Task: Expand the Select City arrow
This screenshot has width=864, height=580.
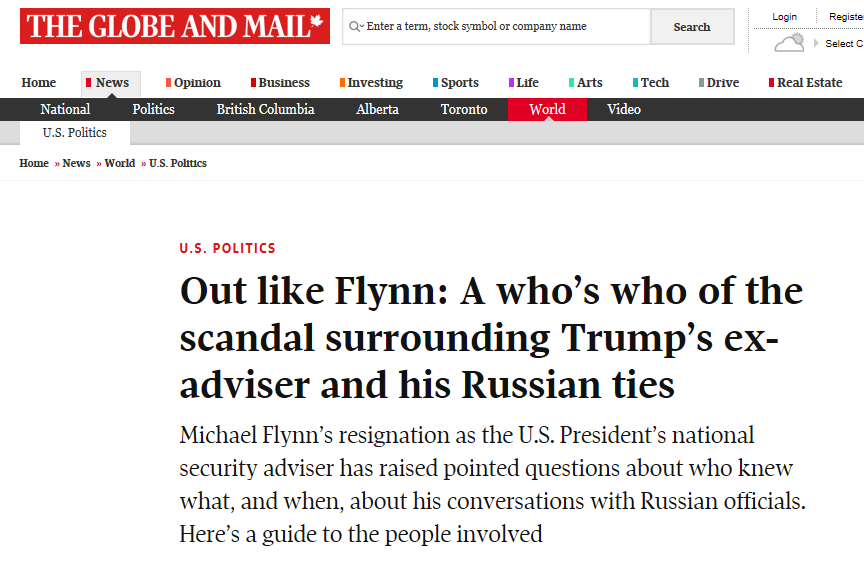Action: point(816,43)
